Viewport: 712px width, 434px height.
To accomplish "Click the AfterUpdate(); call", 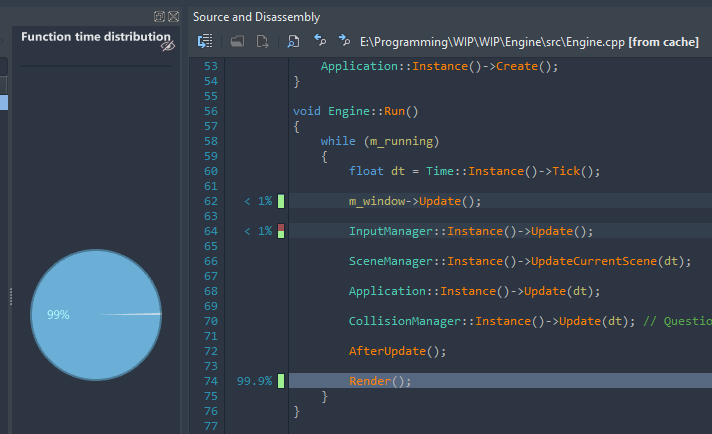I will pyautogui.click(x=397, y=351).
